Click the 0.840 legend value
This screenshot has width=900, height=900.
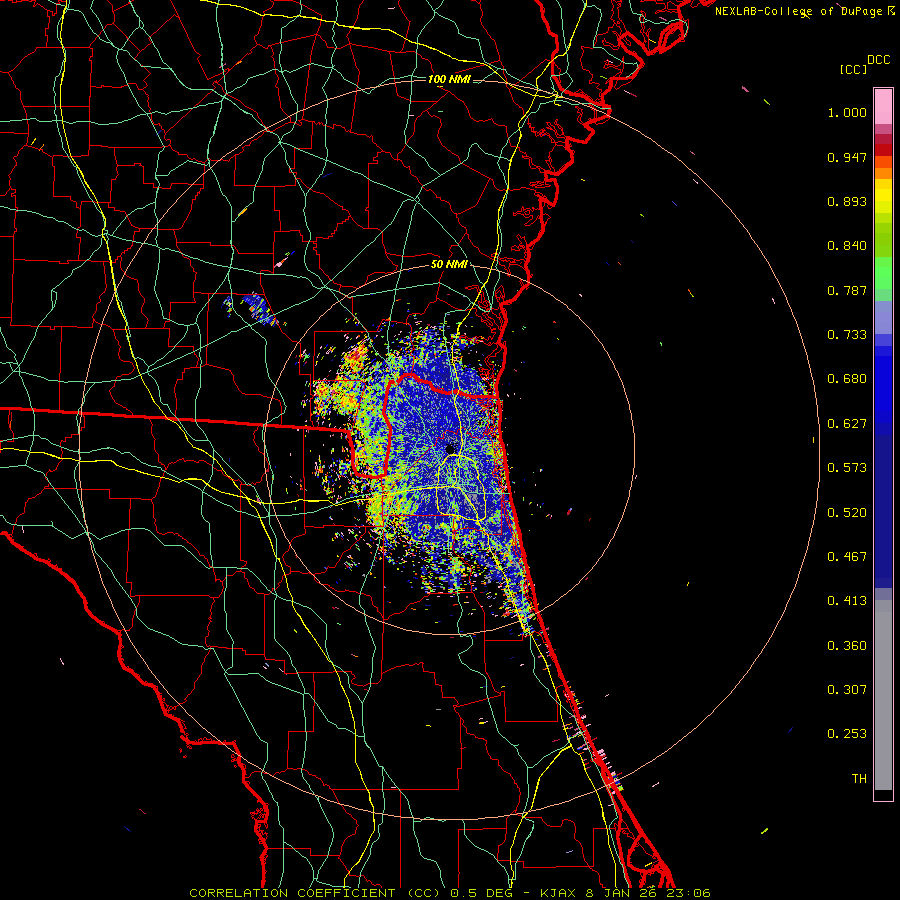tap(847, 246)
